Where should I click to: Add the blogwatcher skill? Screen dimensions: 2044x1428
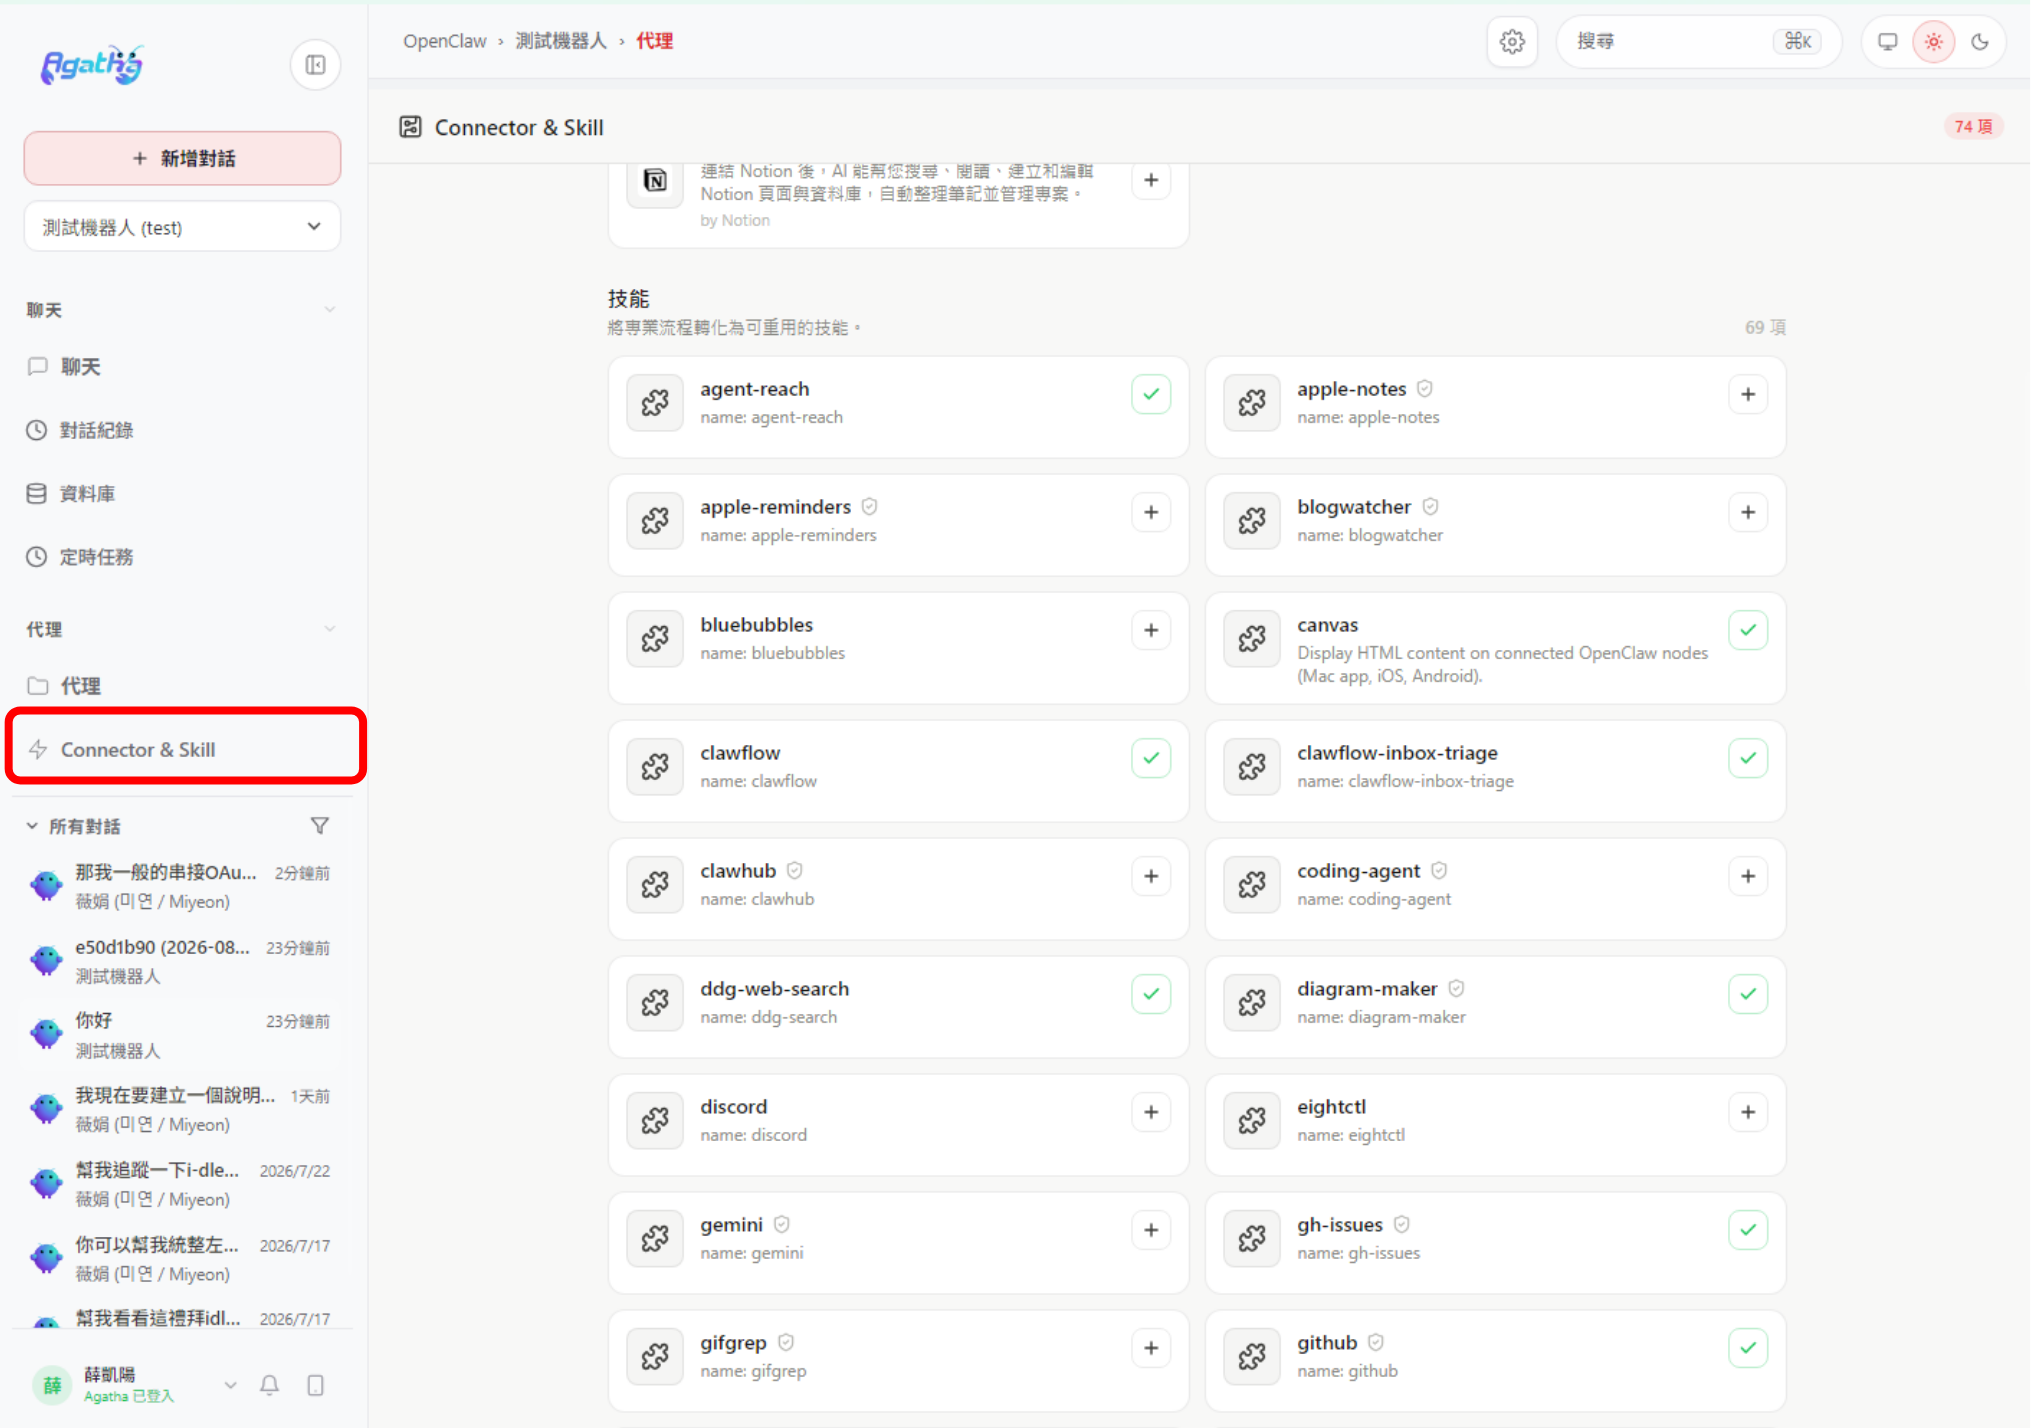[1748, 512]
